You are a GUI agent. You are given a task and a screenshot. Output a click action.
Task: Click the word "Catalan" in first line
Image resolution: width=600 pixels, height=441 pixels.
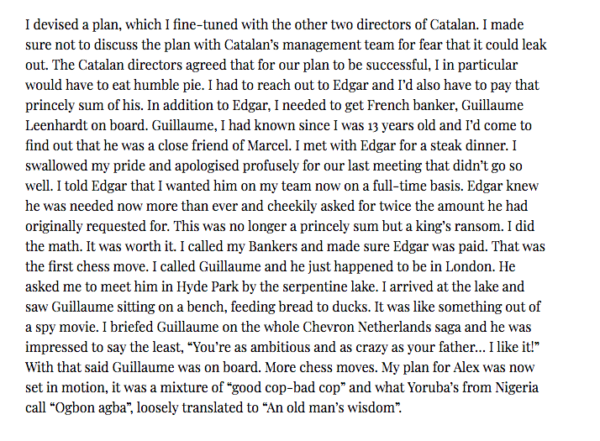[x=454, y=25]
